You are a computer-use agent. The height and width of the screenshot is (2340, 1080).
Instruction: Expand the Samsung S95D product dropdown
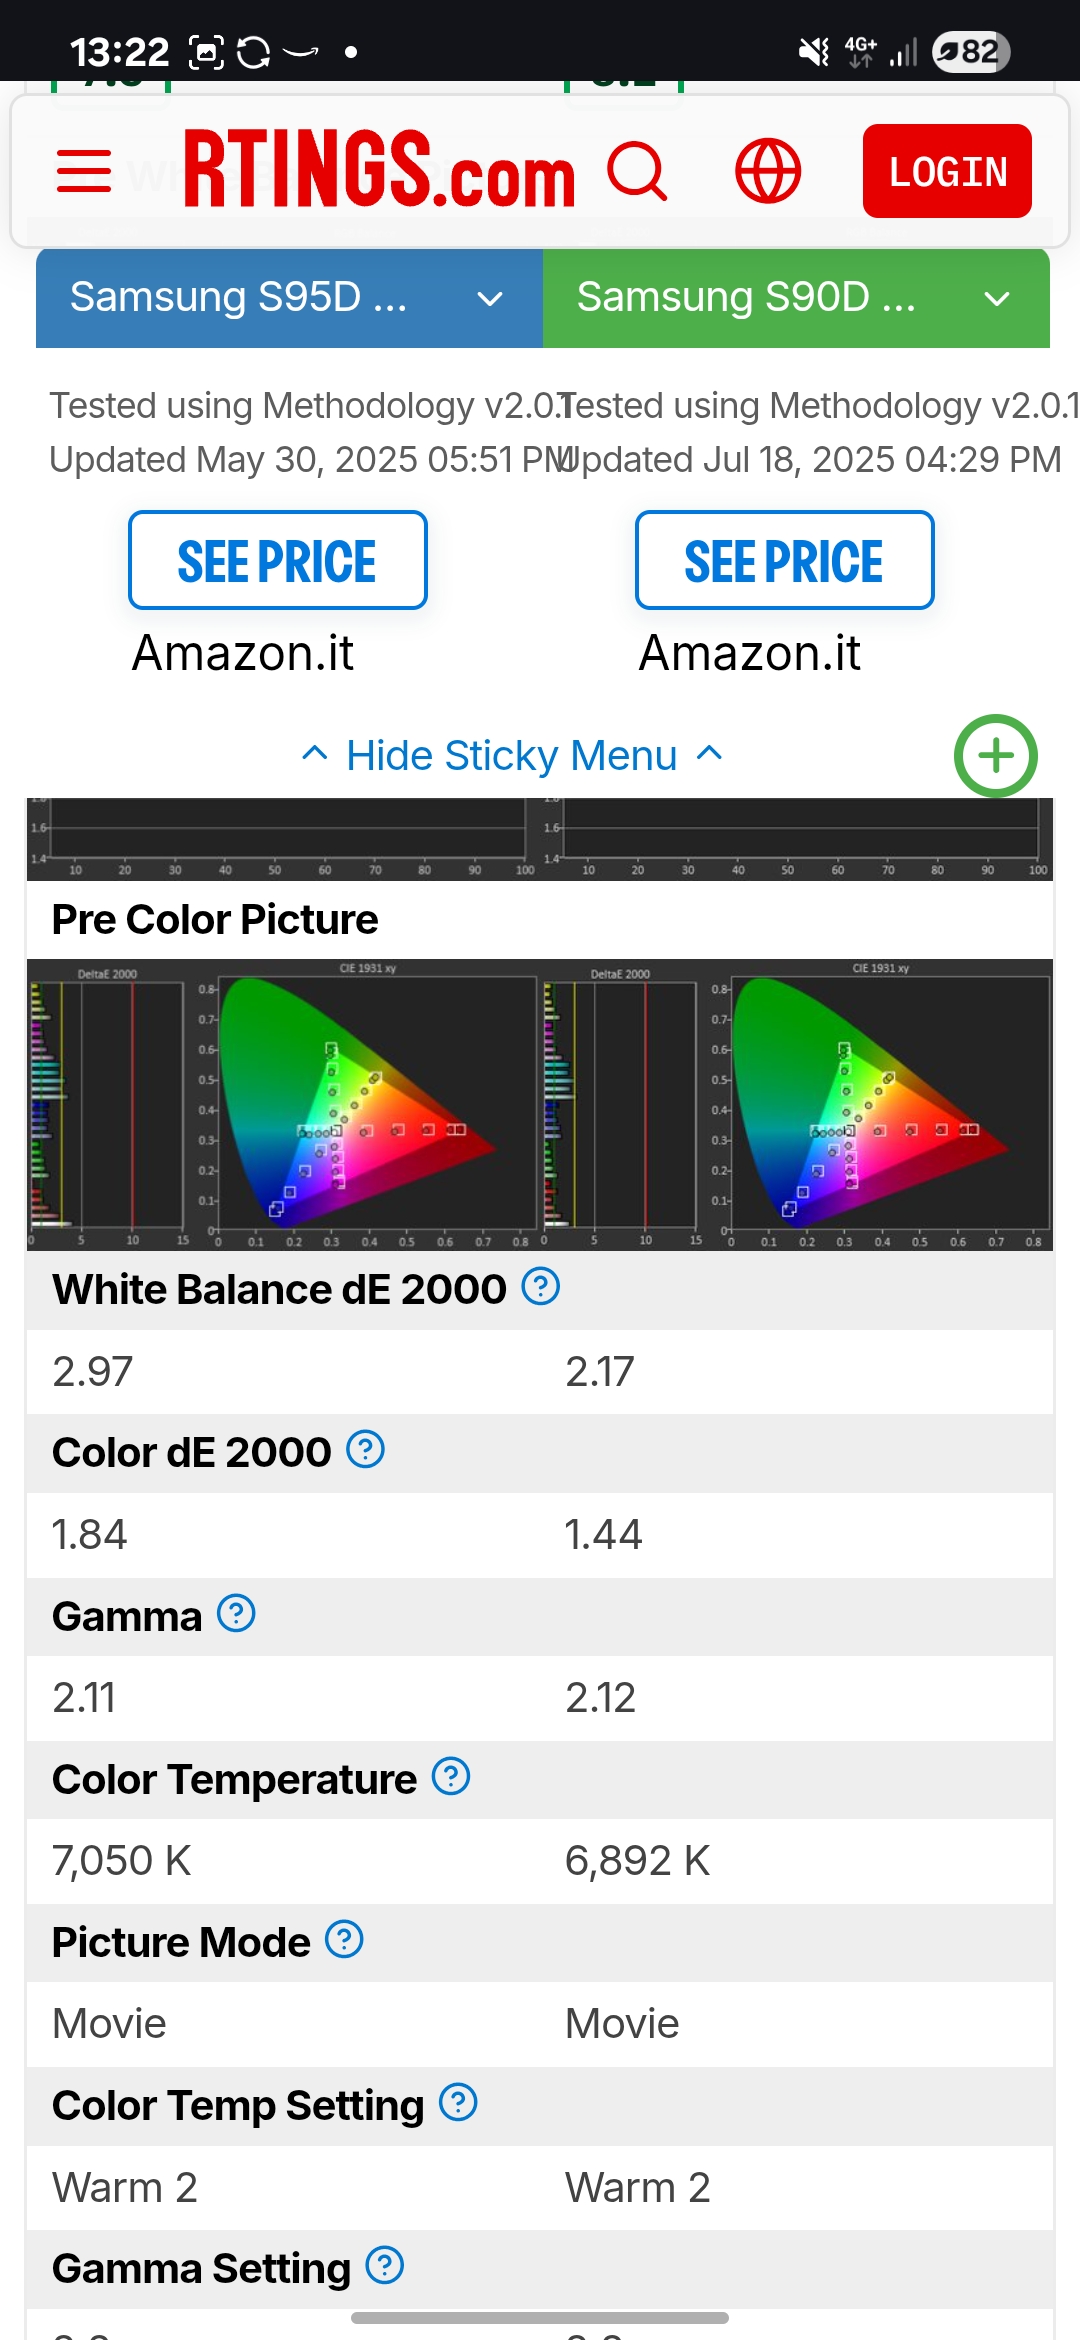[289, 298]
